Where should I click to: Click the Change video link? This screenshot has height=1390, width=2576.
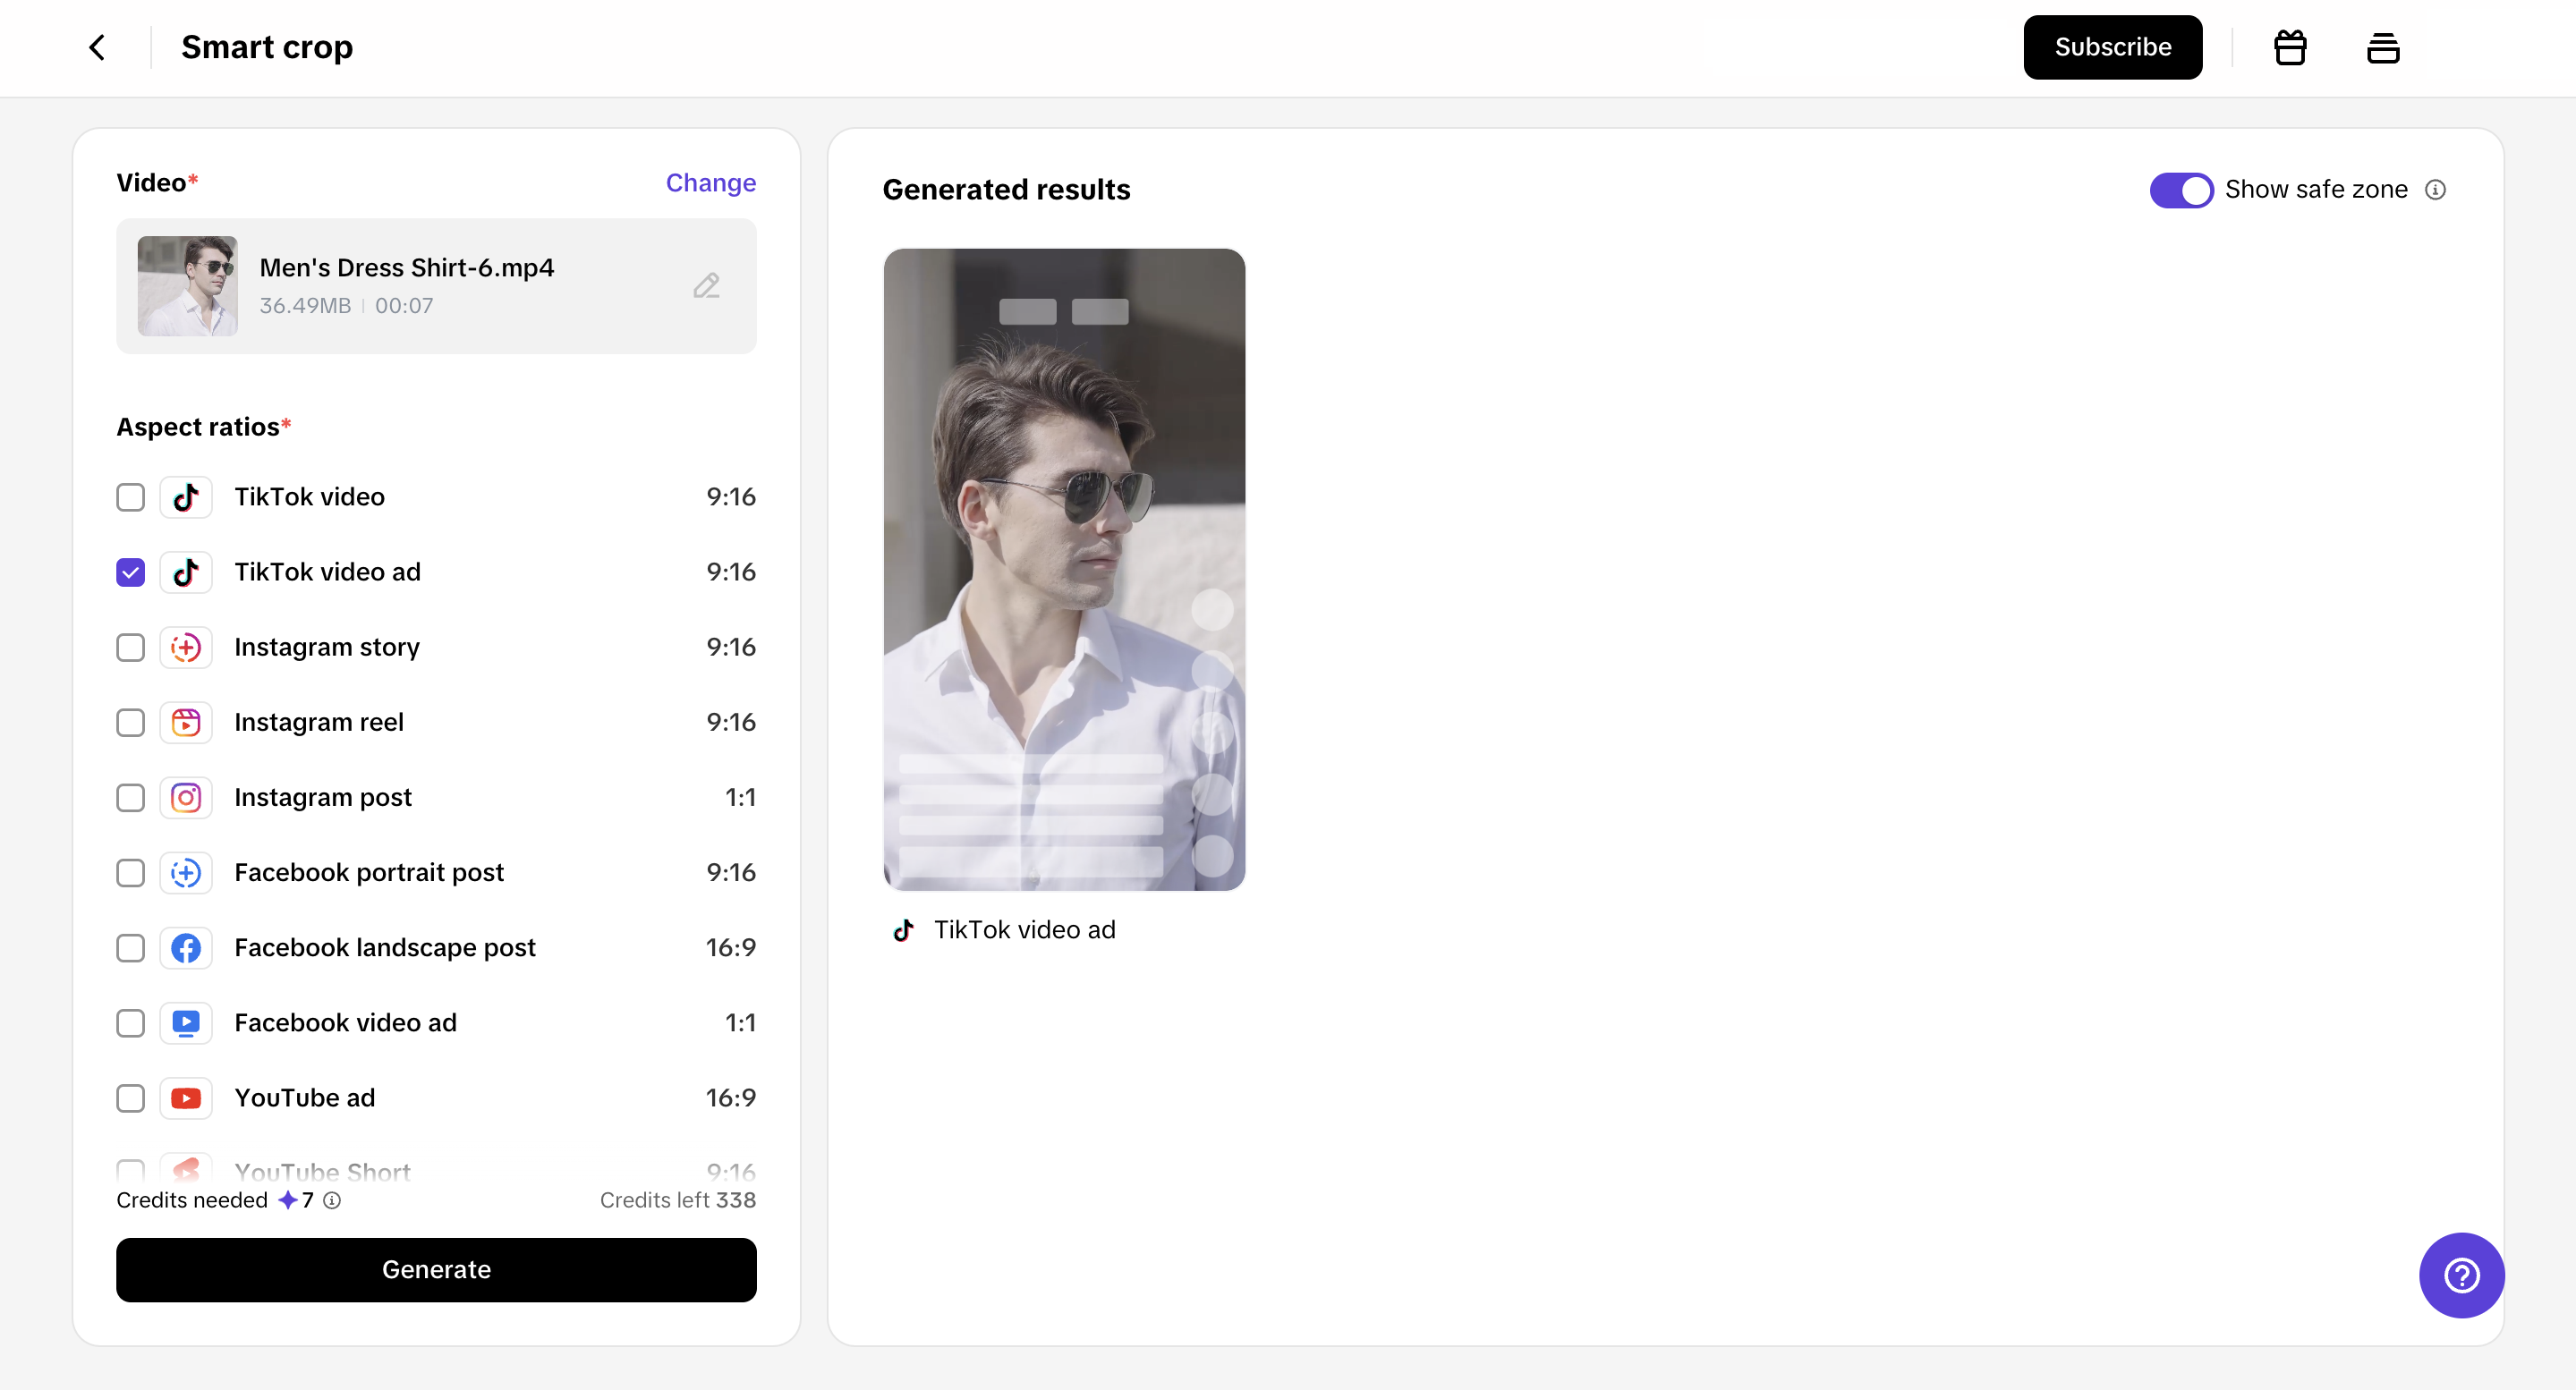point(710,183)
